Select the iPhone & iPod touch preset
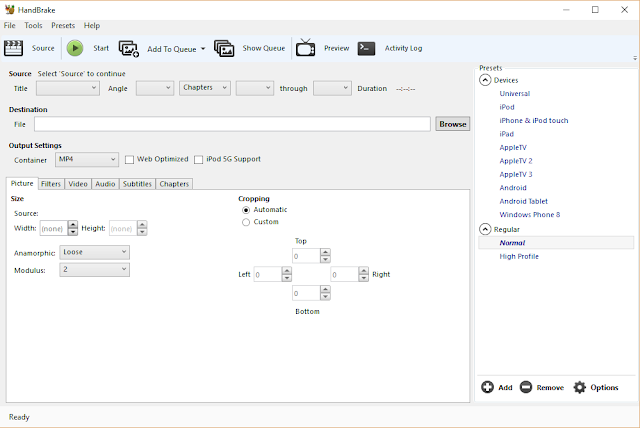This screenshot has height=428, width=640. tap(533, 120)
